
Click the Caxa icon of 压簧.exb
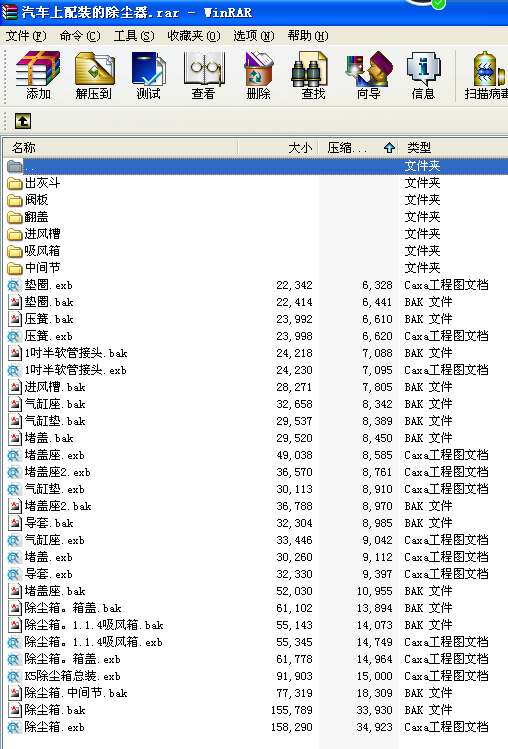click(14, 336)
